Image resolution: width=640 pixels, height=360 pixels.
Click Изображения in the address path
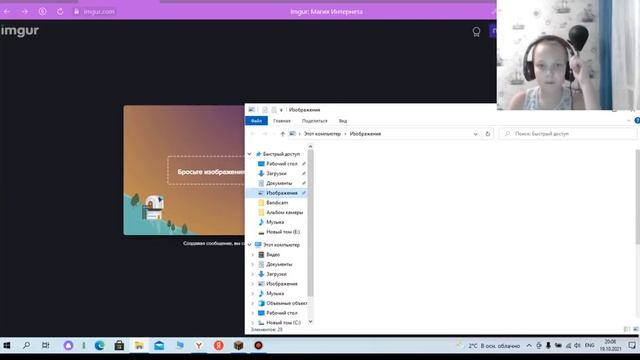[x=365, y=134]
